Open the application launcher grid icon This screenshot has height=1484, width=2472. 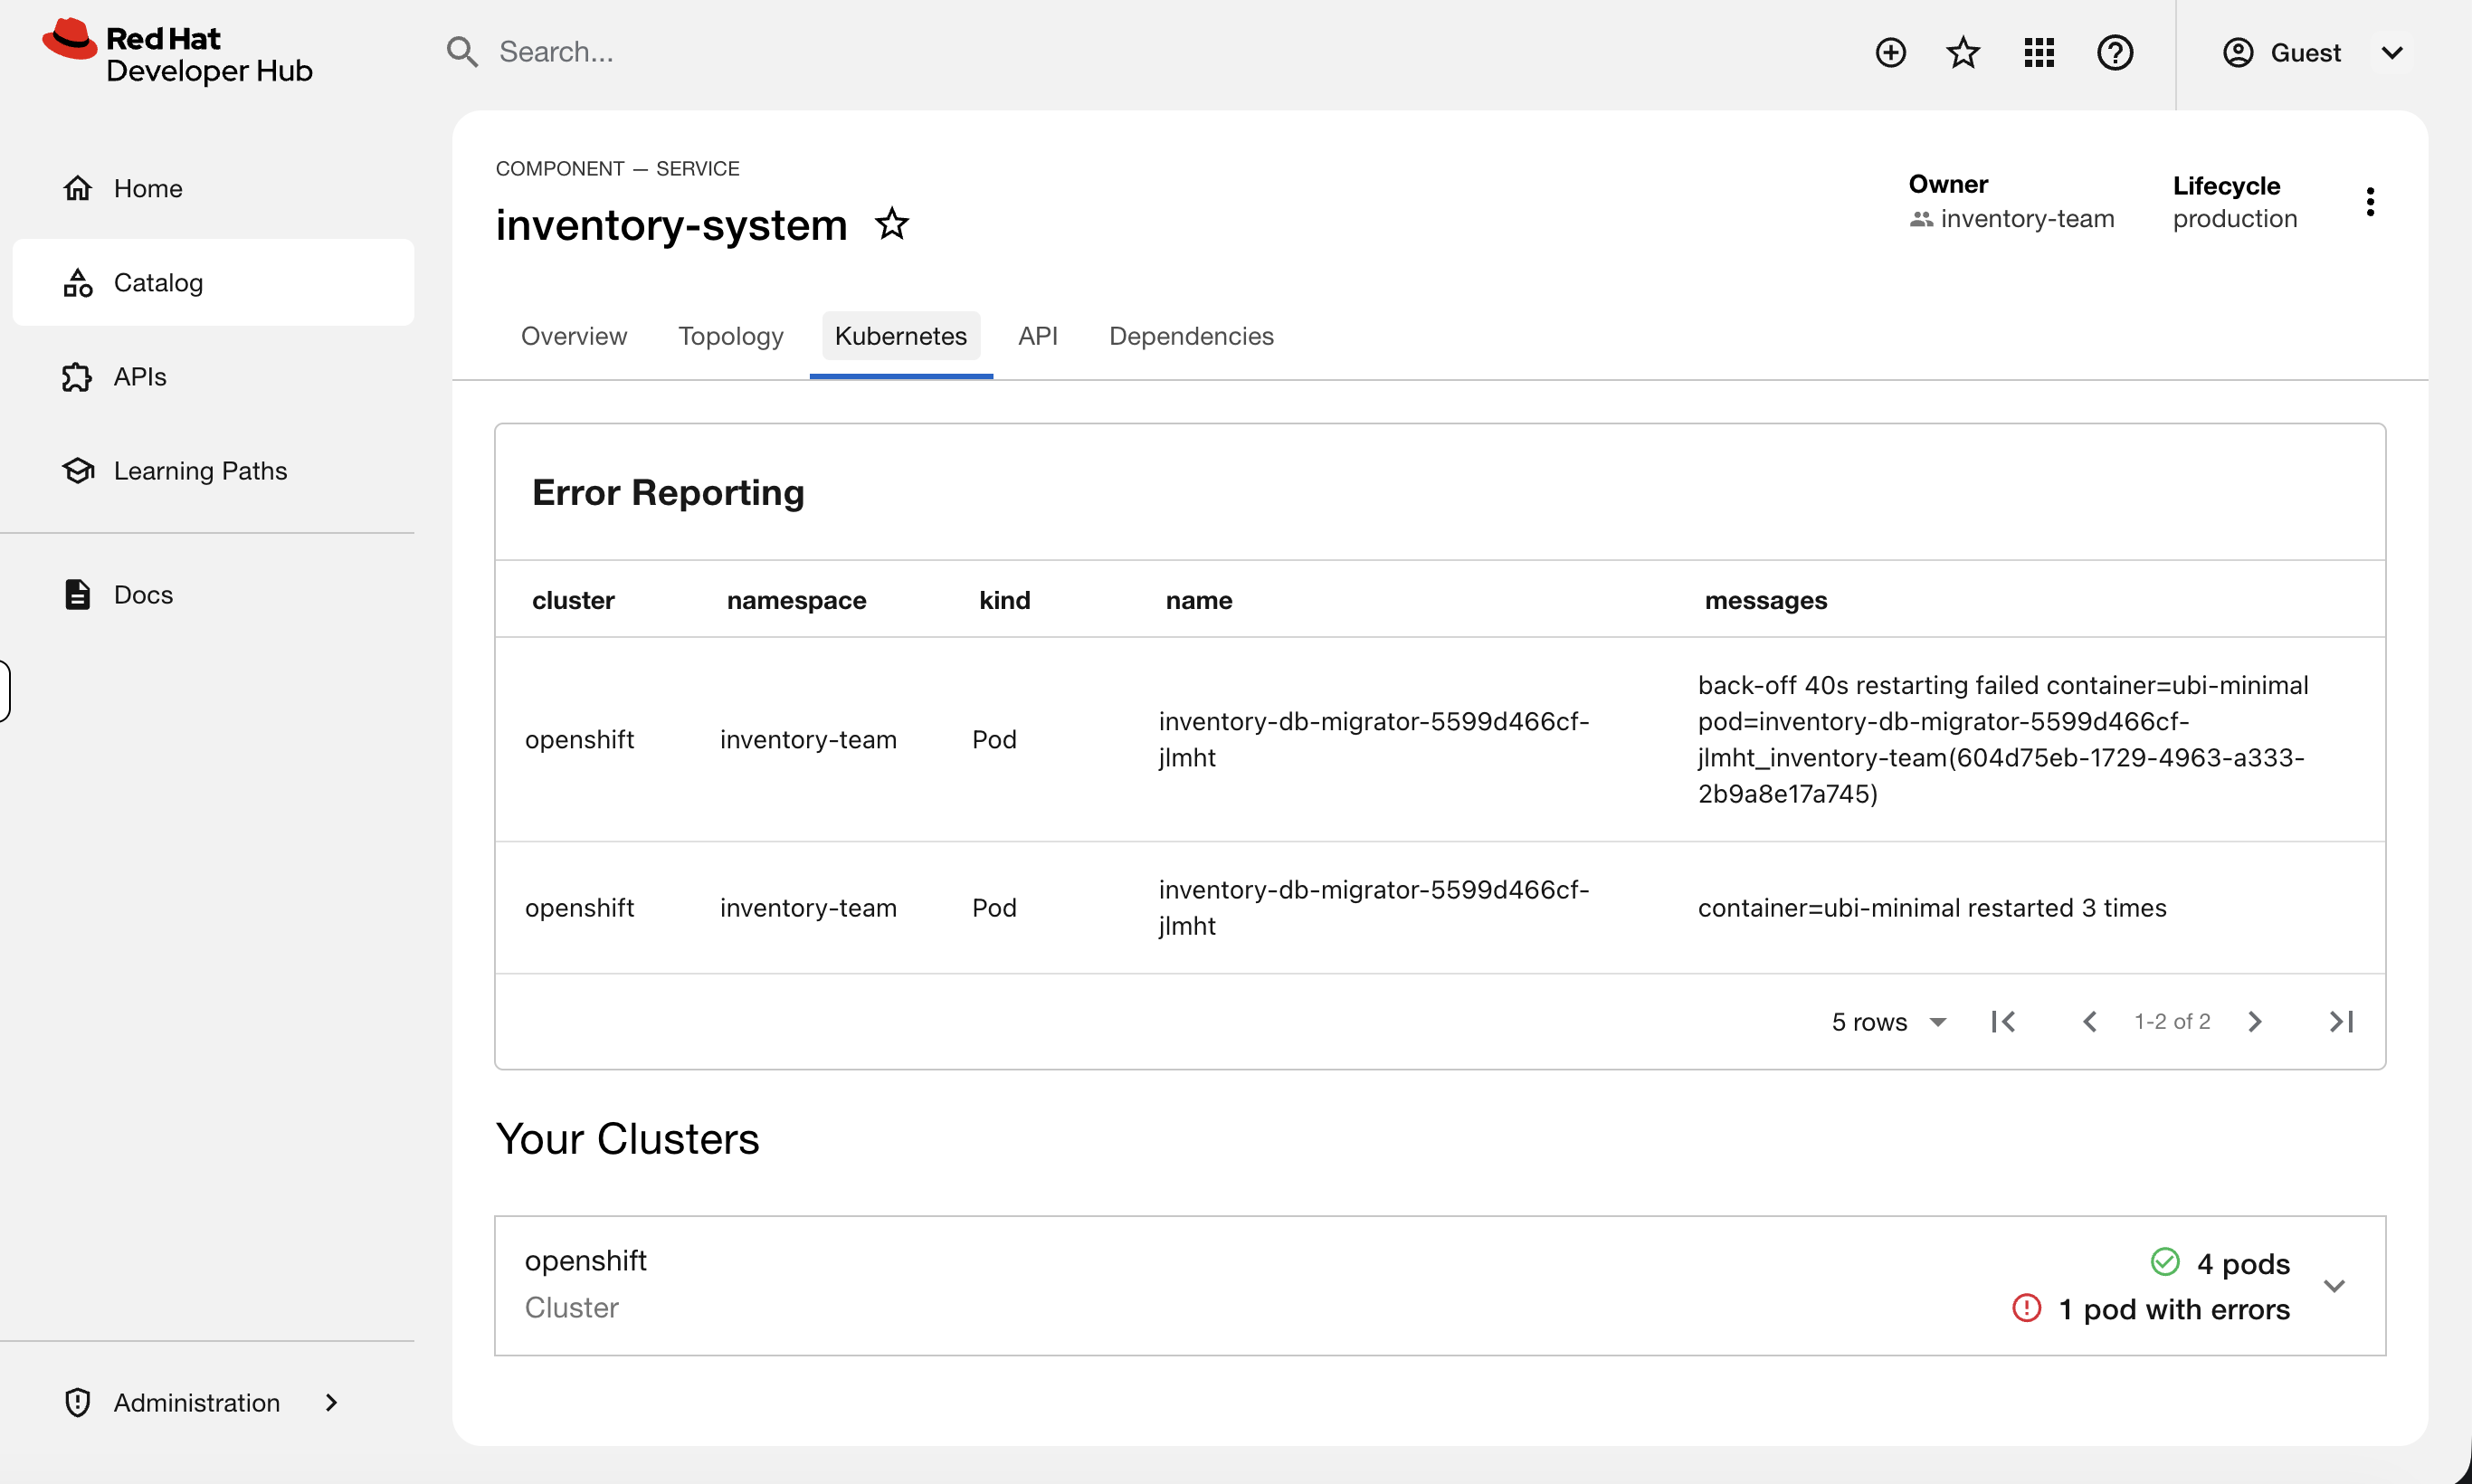[x=2039, y=52]
